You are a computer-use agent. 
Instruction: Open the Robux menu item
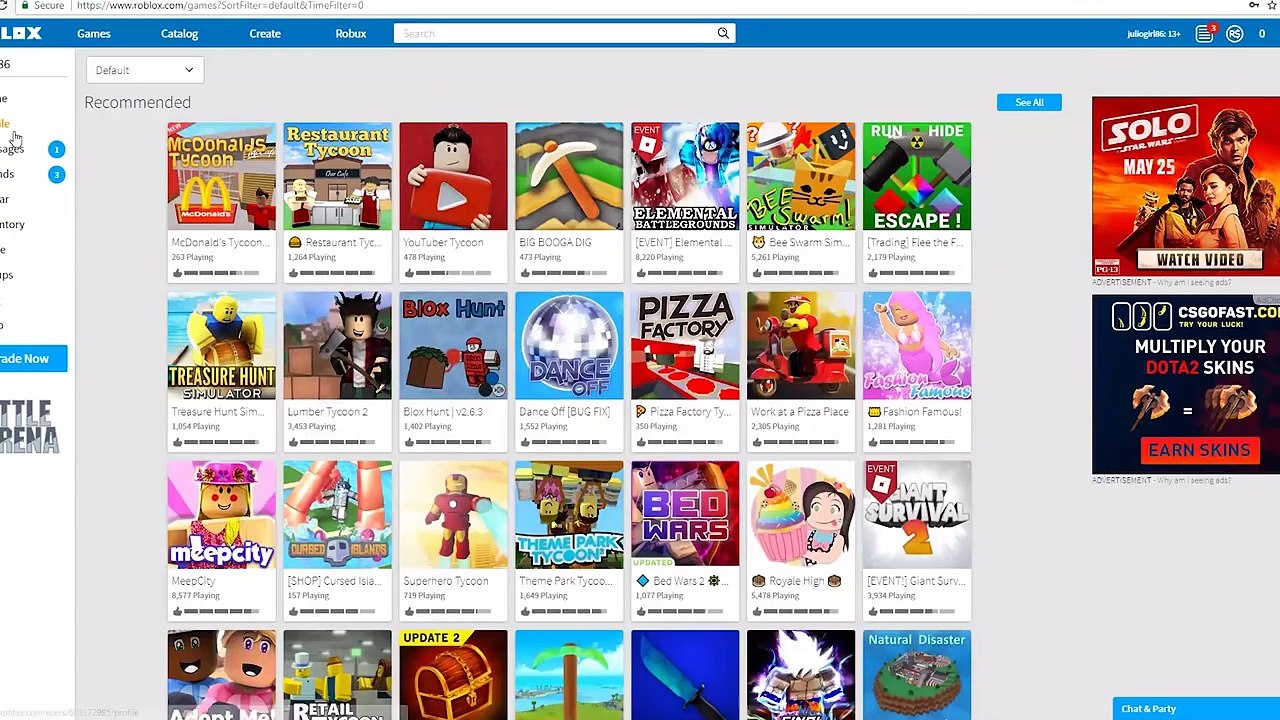coord(351,33)
